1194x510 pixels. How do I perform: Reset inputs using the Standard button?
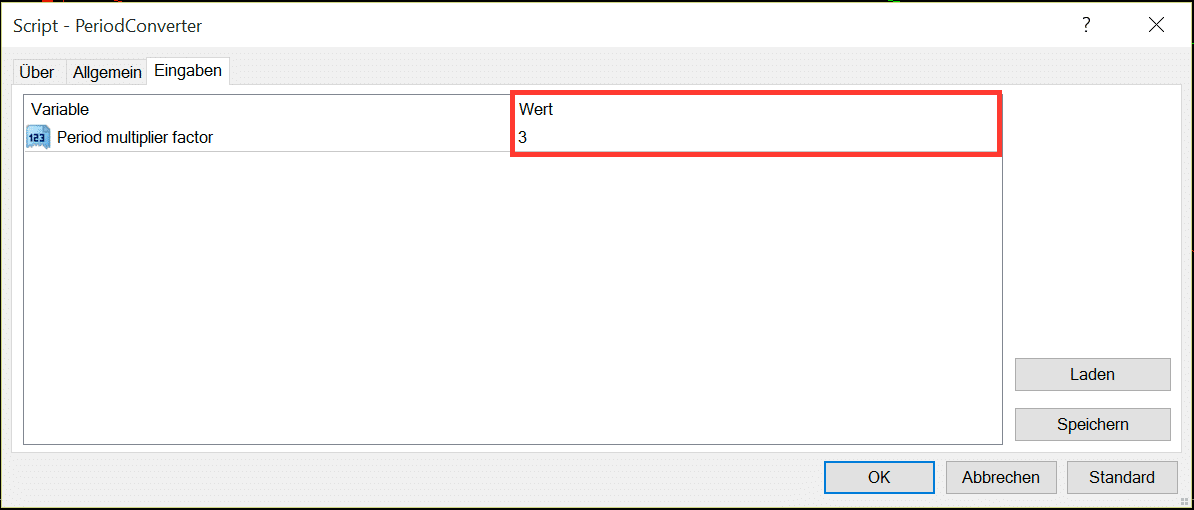point(1122,477)
